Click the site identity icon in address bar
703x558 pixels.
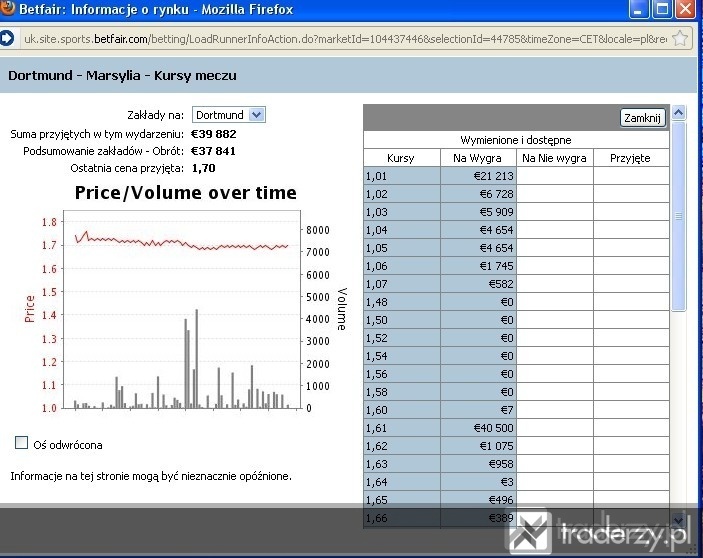(7, 39)
